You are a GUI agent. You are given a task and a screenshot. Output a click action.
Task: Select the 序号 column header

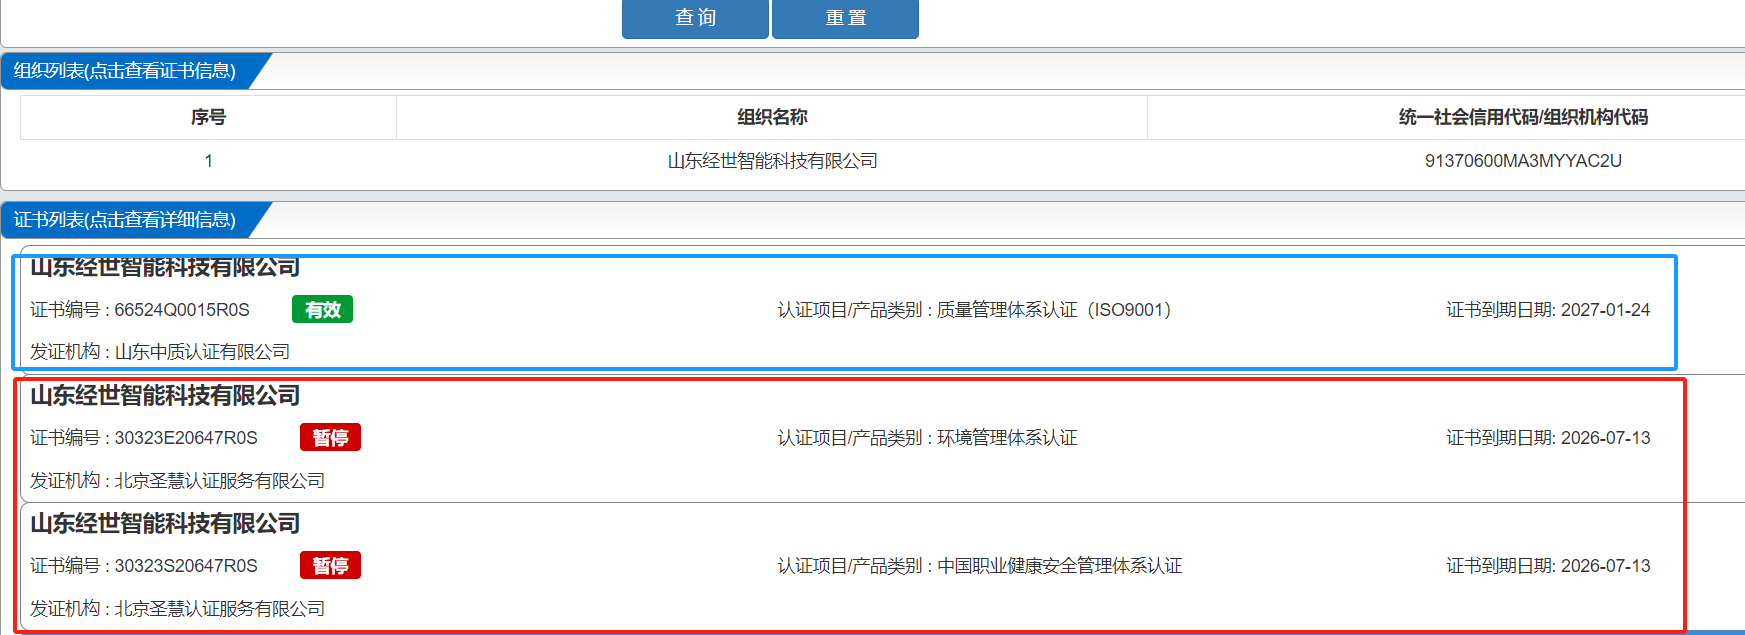[208, 117]
